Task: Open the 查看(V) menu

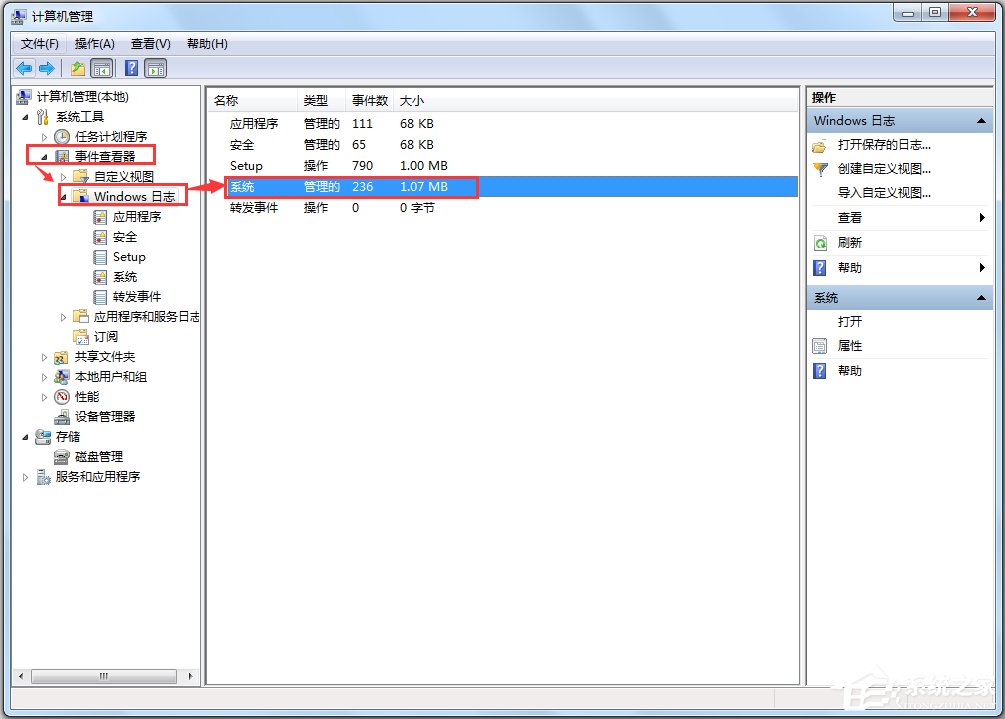Action: 150,44
